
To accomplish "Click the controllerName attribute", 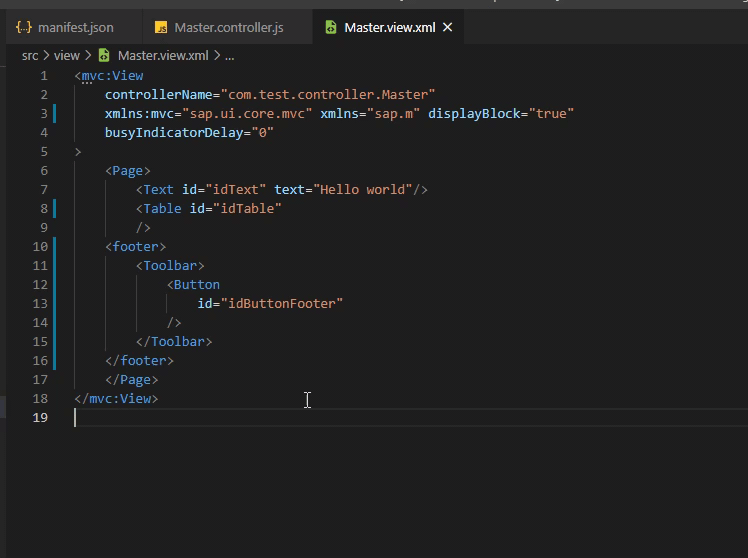I will (x=158, y=94).
